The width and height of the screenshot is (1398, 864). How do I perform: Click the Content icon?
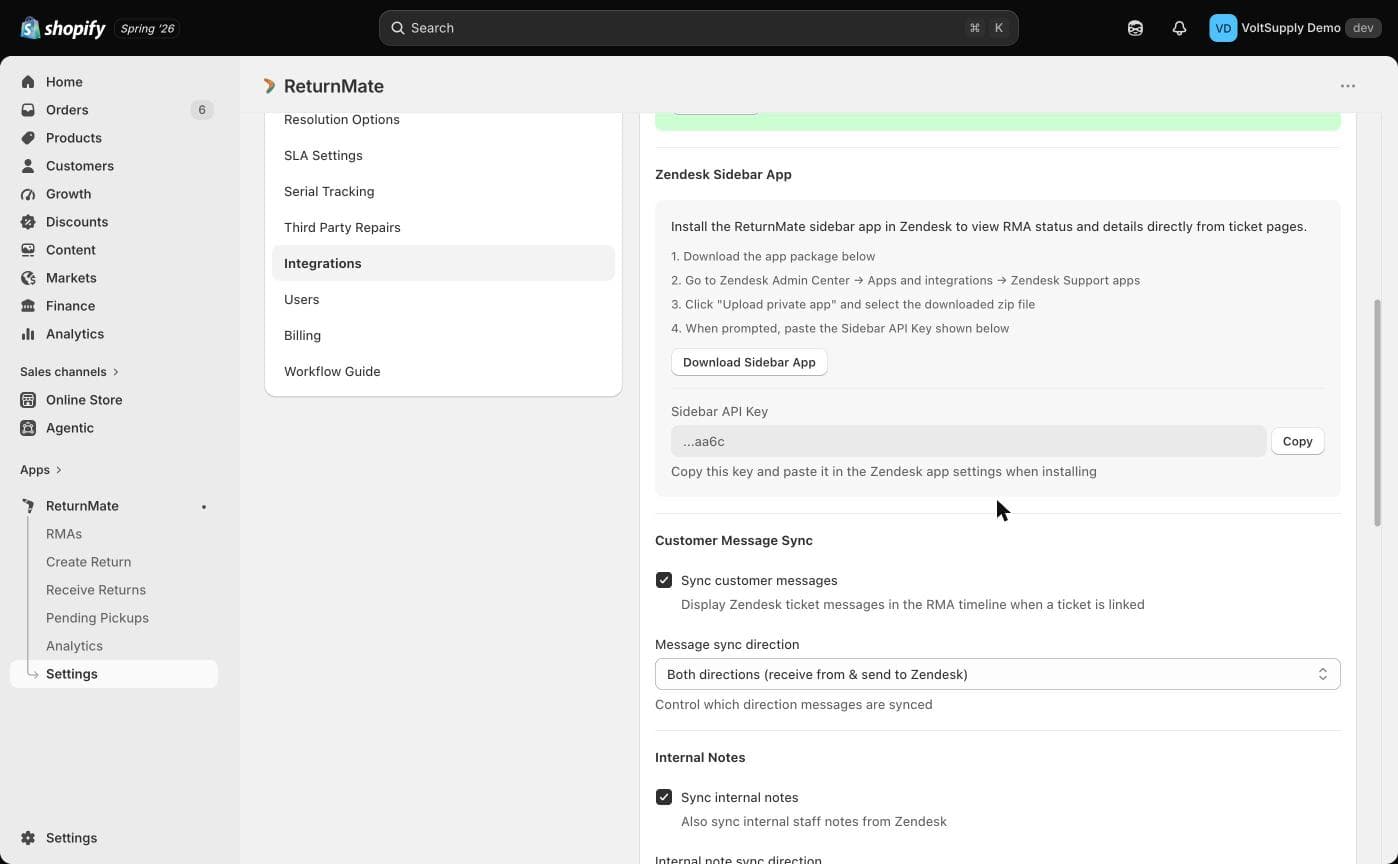(x=28, y=250)
